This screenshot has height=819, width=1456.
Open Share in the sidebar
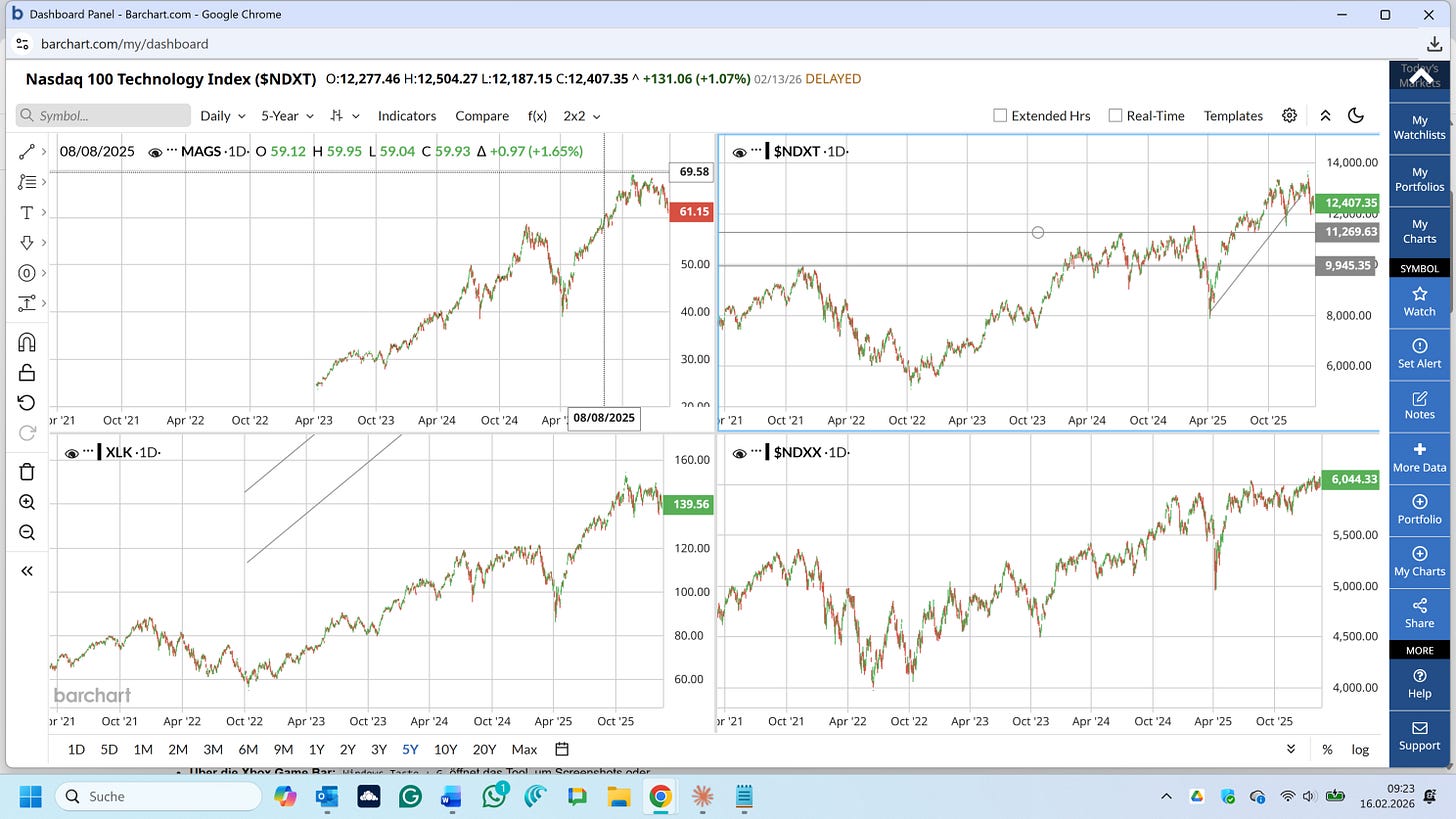[x=1419, y=613]
